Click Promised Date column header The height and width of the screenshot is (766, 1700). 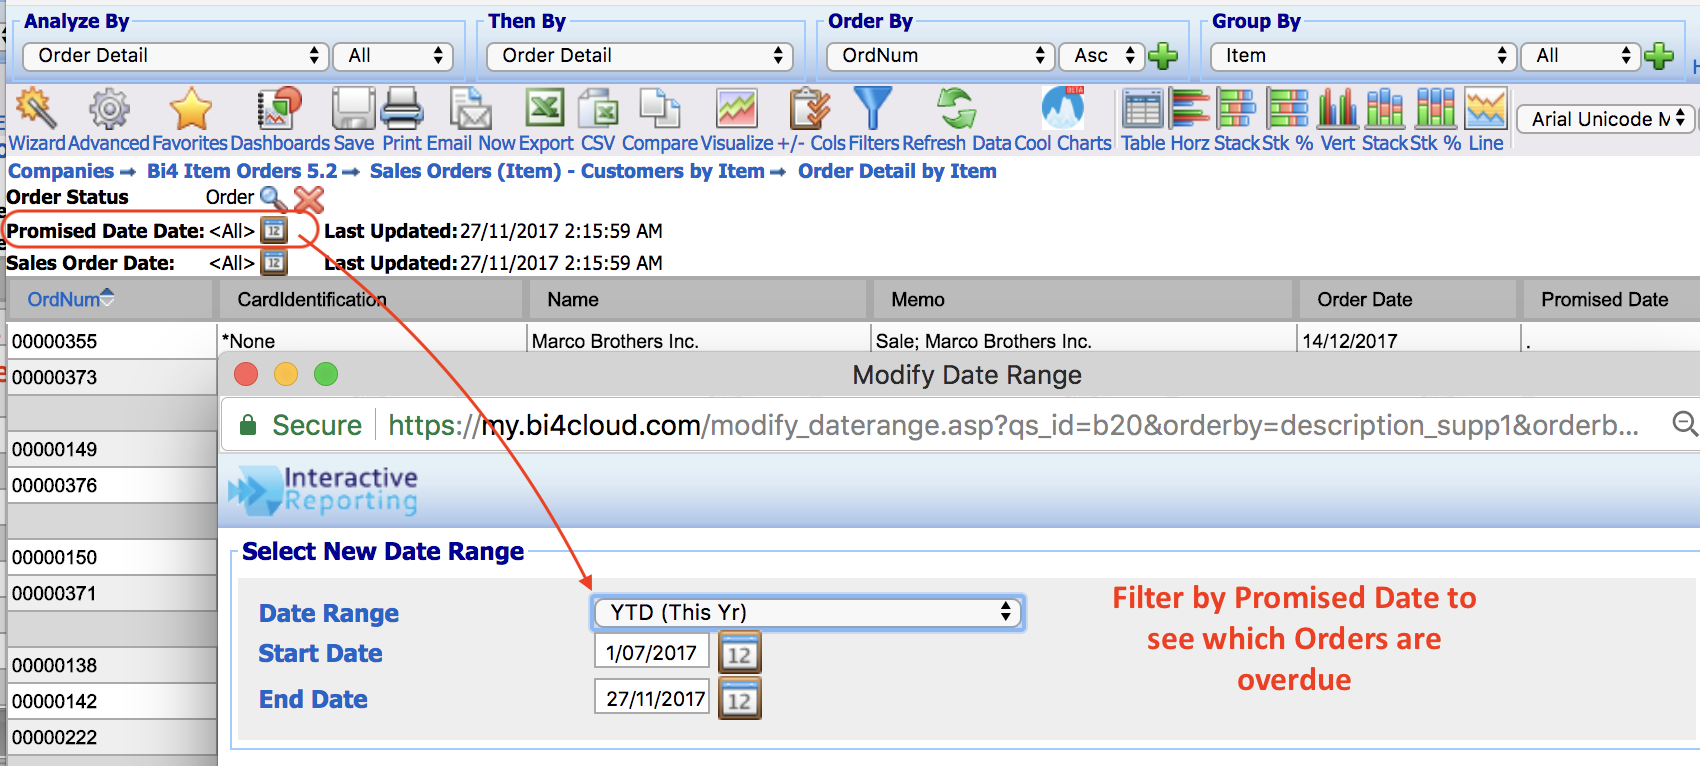click(x=1605, y=299)
